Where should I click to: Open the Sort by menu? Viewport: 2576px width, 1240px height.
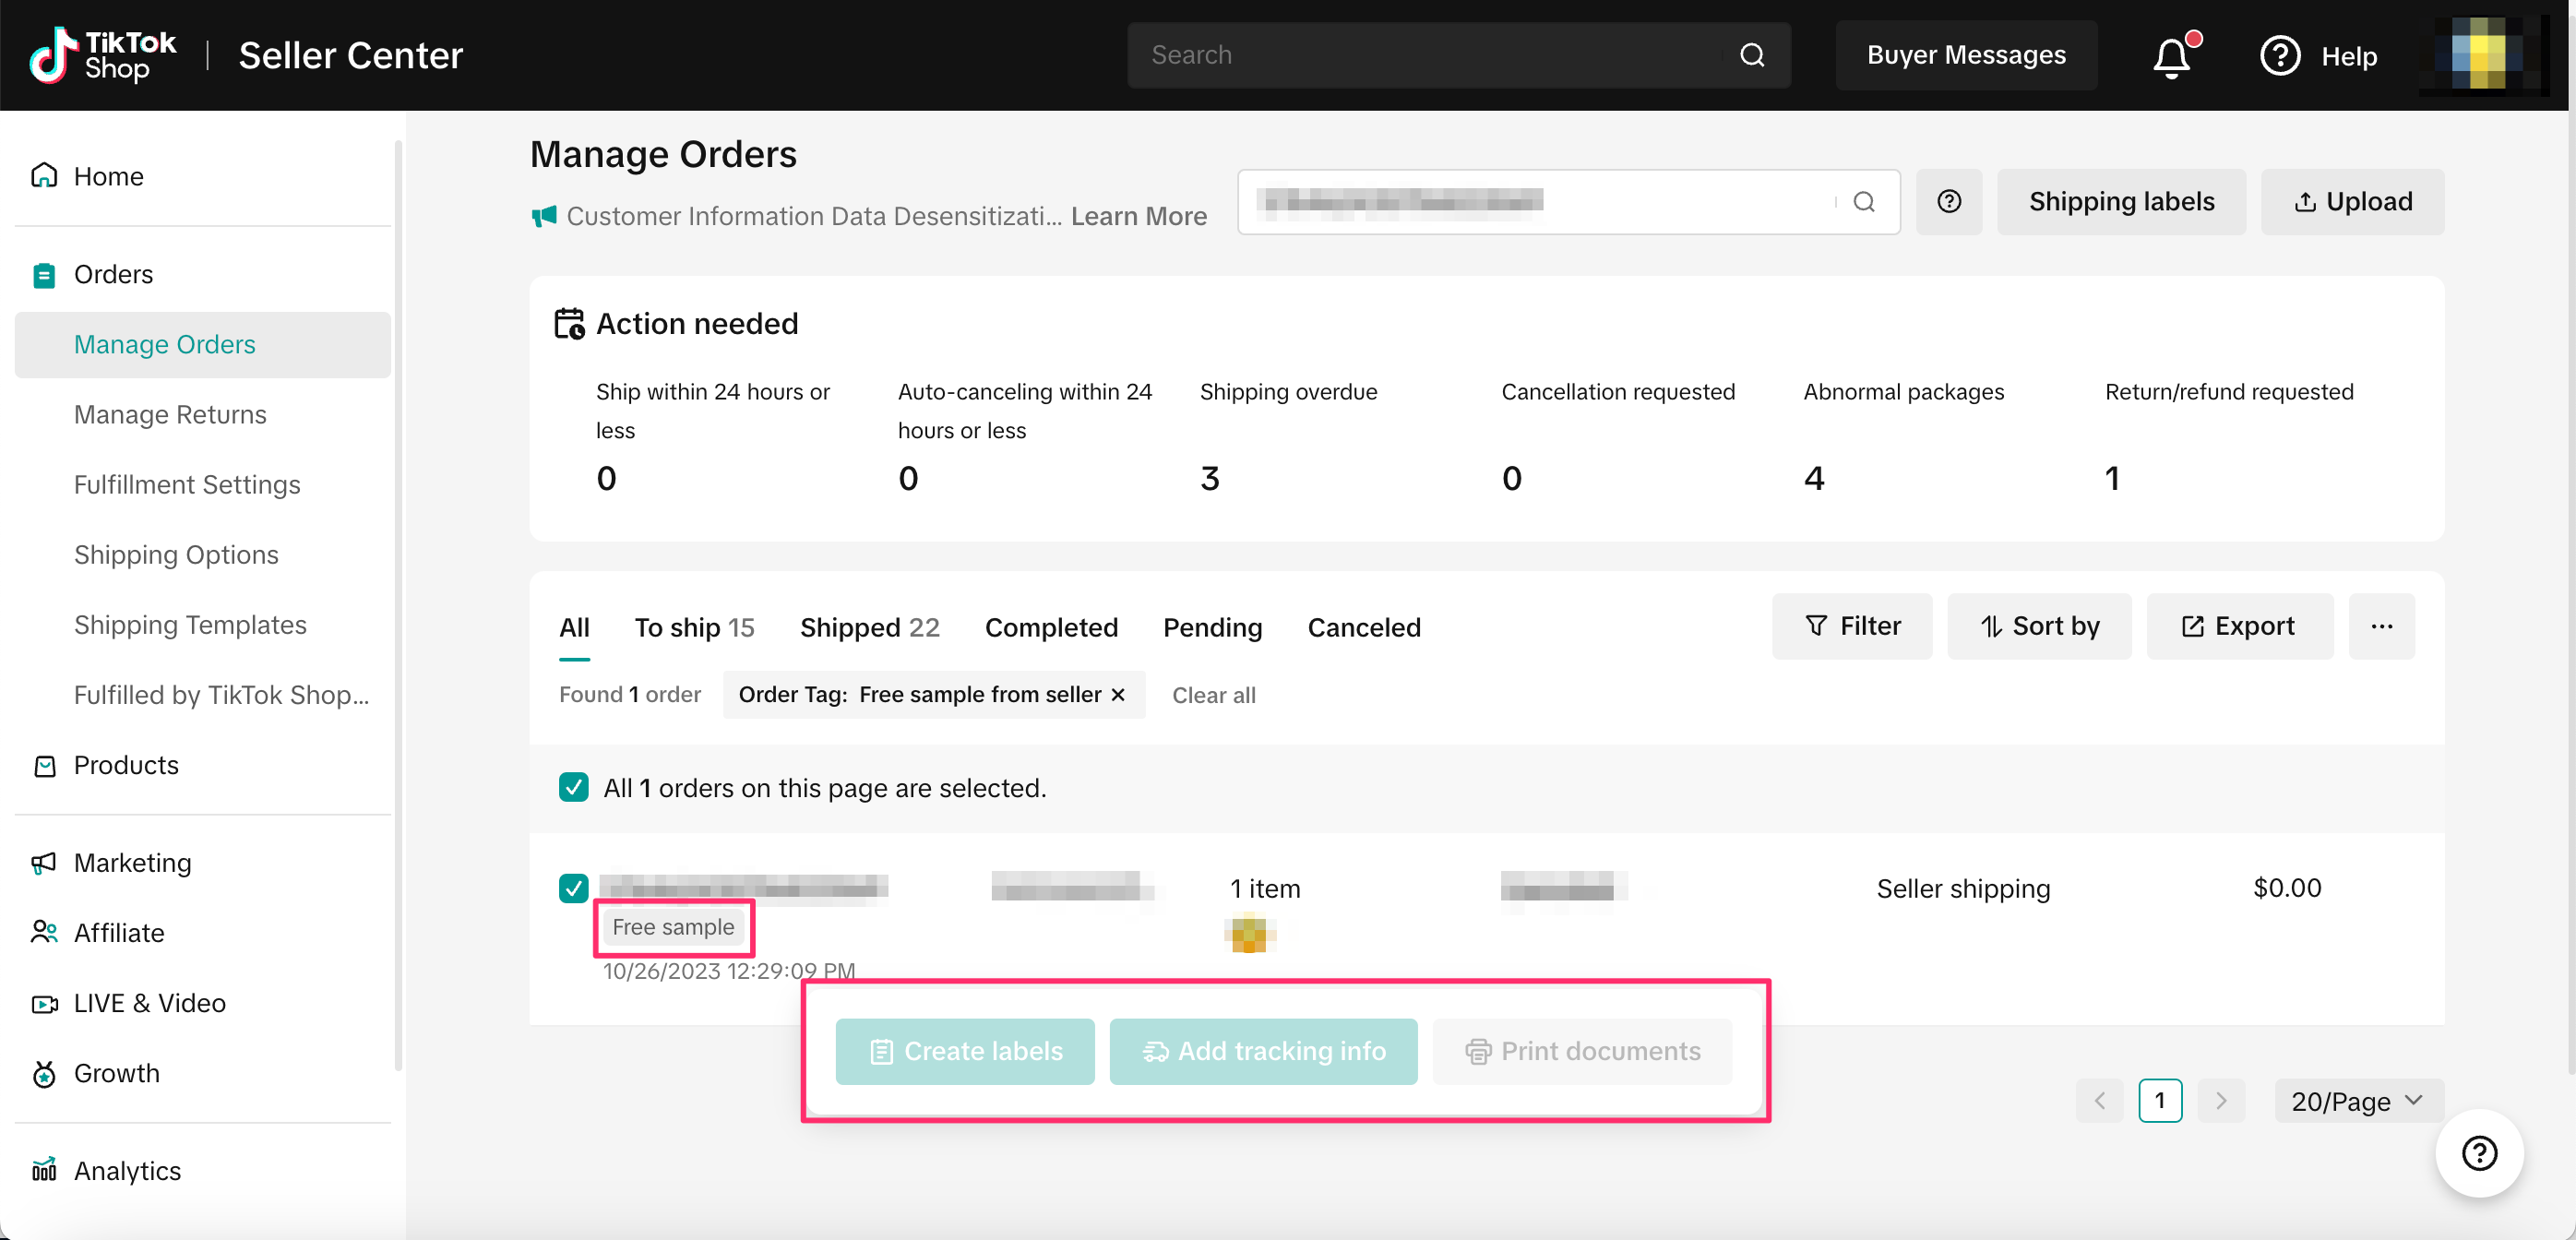pos(2039,627)
